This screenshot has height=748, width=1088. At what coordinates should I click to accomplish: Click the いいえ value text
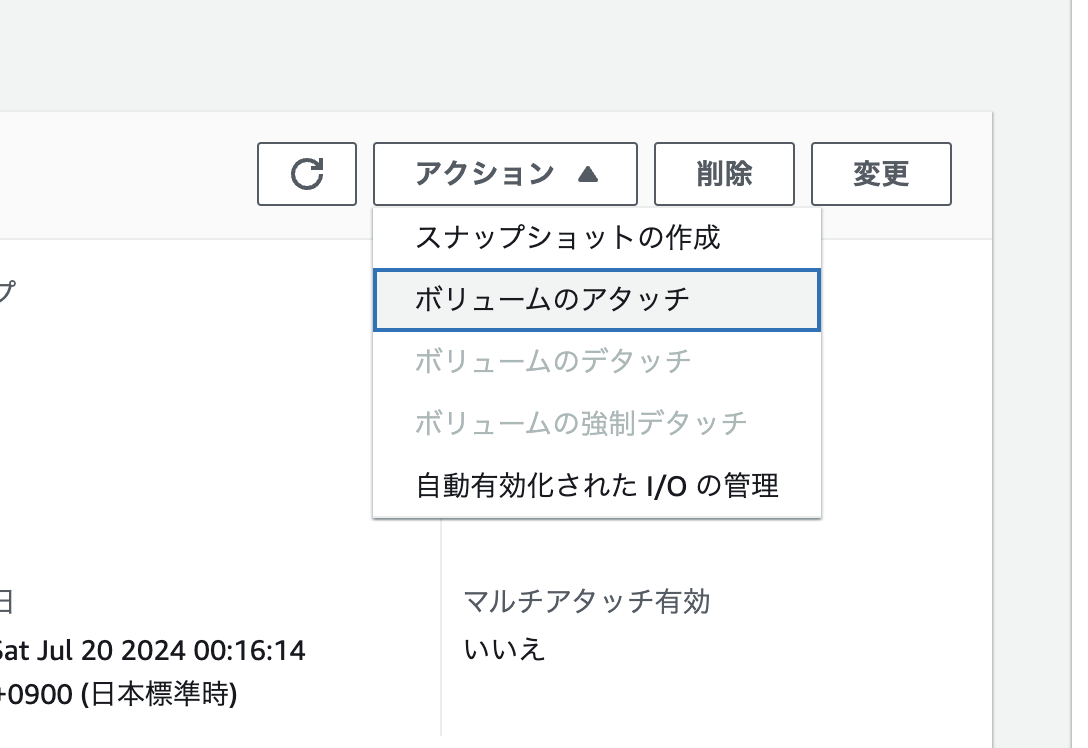[505, 649]
